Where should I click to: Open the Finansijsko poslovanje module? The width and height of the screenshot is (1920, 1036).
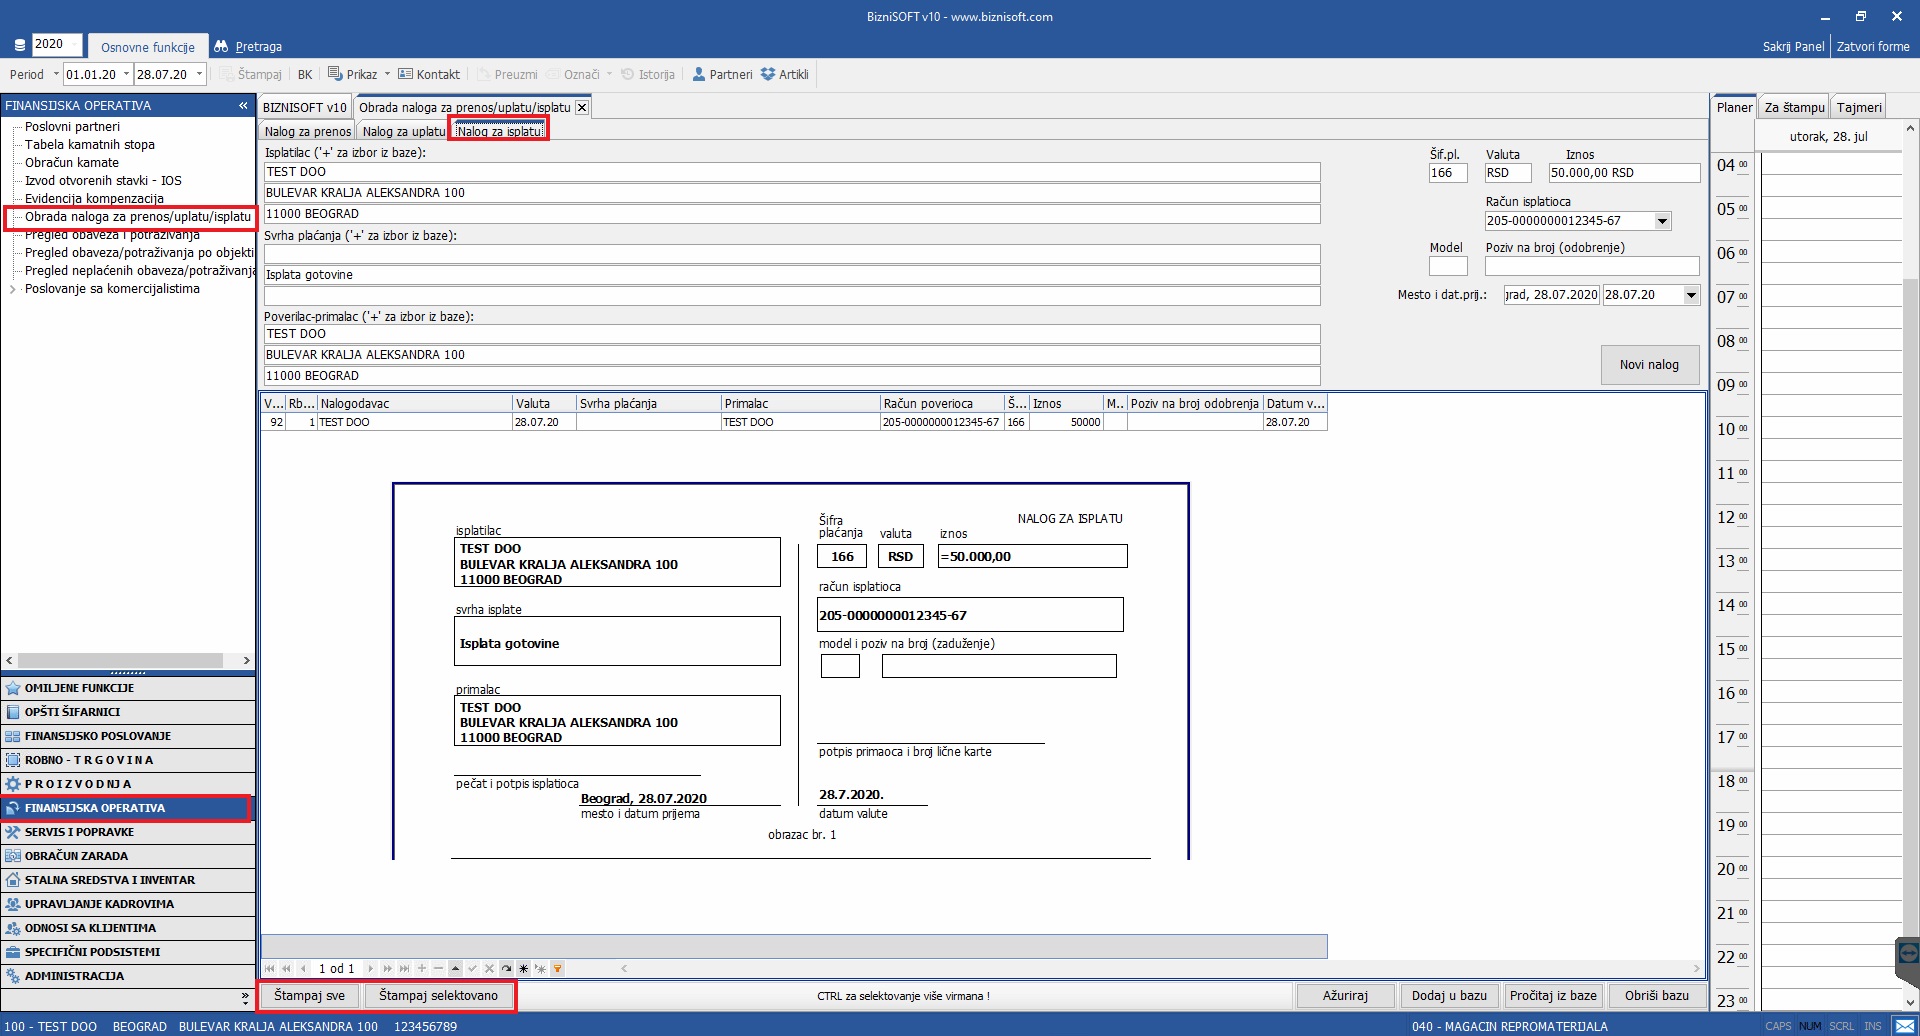(128, 736)
